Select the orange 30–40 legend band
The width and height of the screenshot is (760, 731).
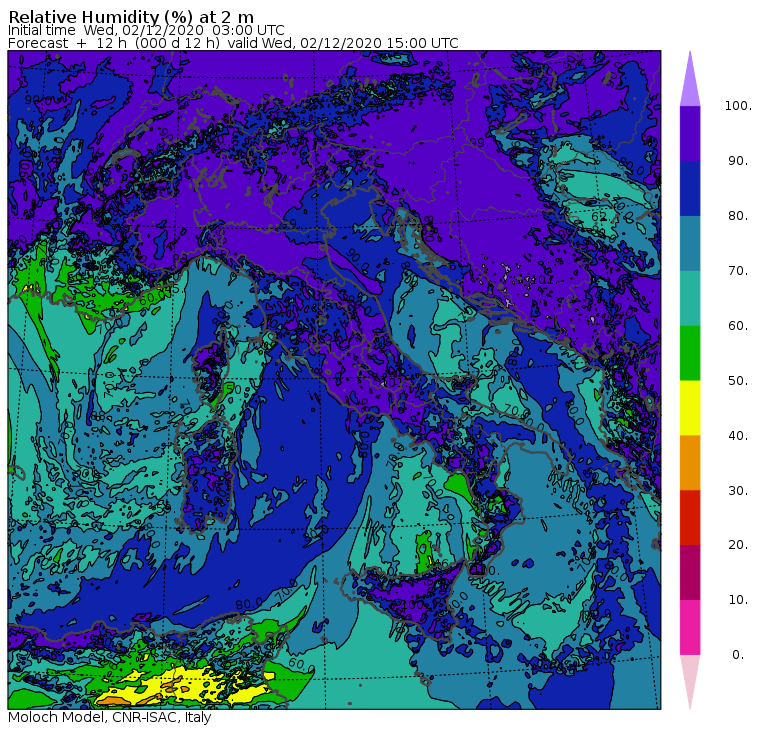(x=690, y=462)
